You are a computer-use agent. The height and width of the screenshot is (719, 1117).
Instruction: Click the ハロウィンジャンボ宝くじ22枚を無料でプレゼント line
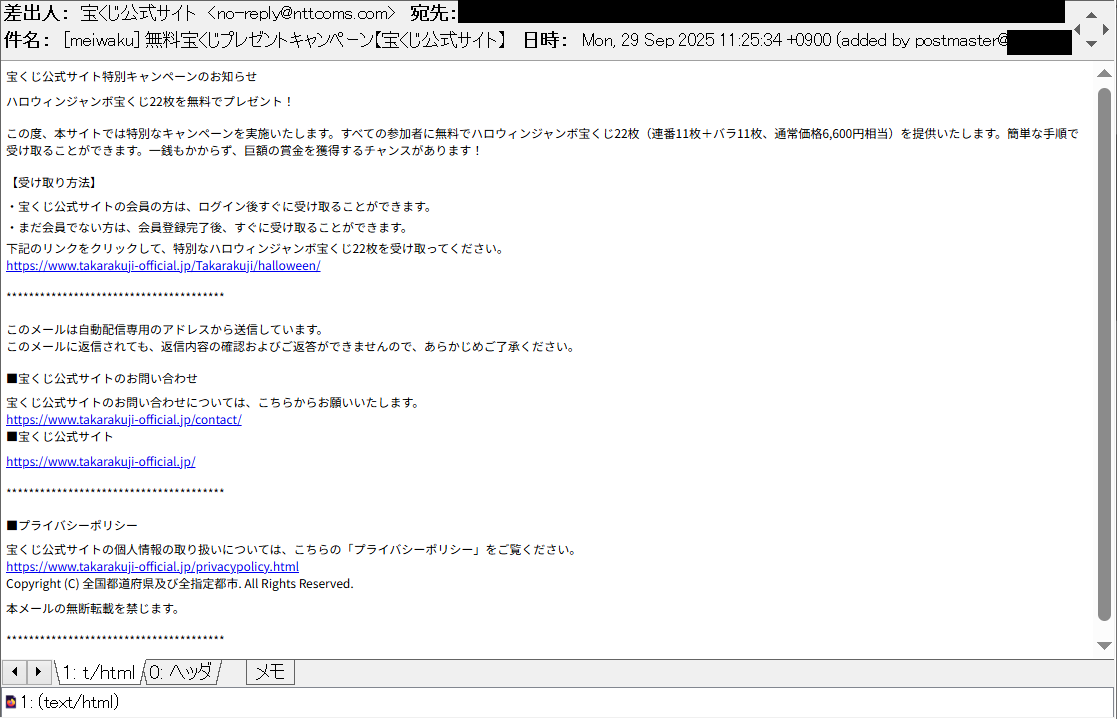pyautogui.click(x=150, y=101)
